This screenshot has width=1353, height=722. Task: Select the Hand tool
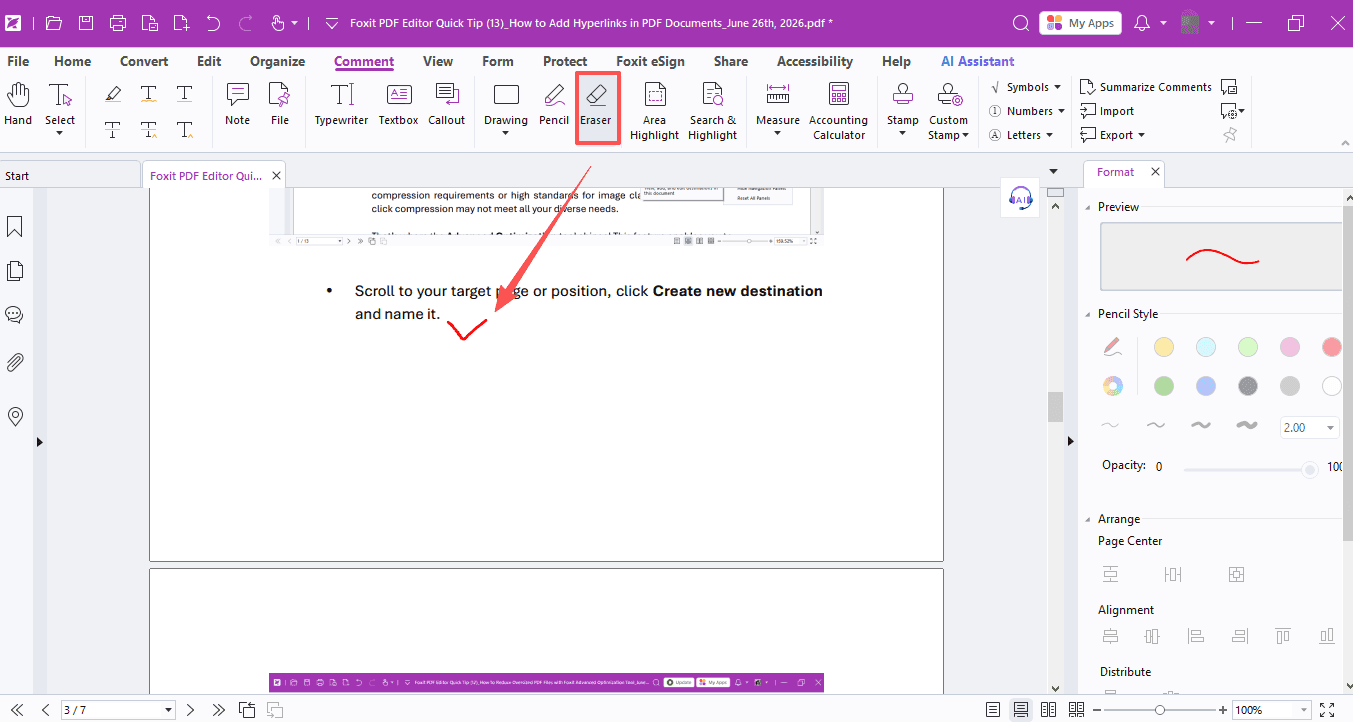click(18, 105)
